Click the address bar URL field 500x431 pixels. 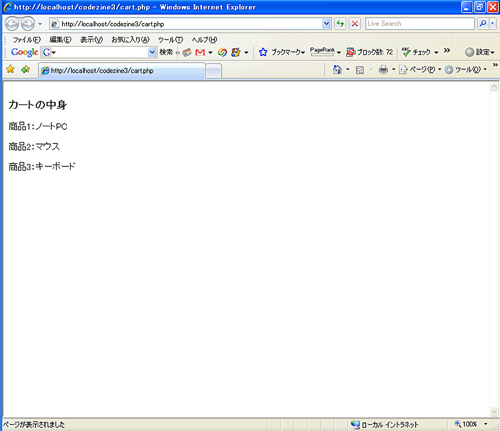click(190, 24)
